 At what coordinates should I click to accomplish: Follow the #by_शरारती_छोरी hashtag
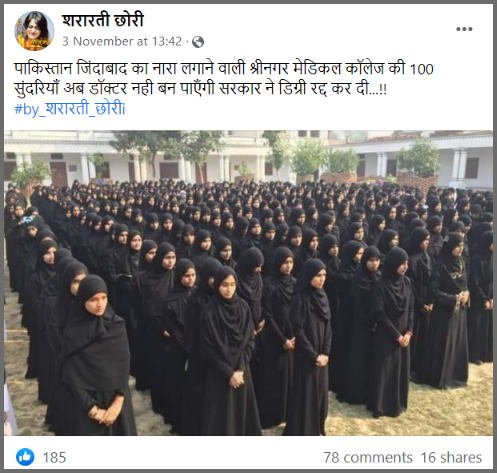[x=70, y=108]
